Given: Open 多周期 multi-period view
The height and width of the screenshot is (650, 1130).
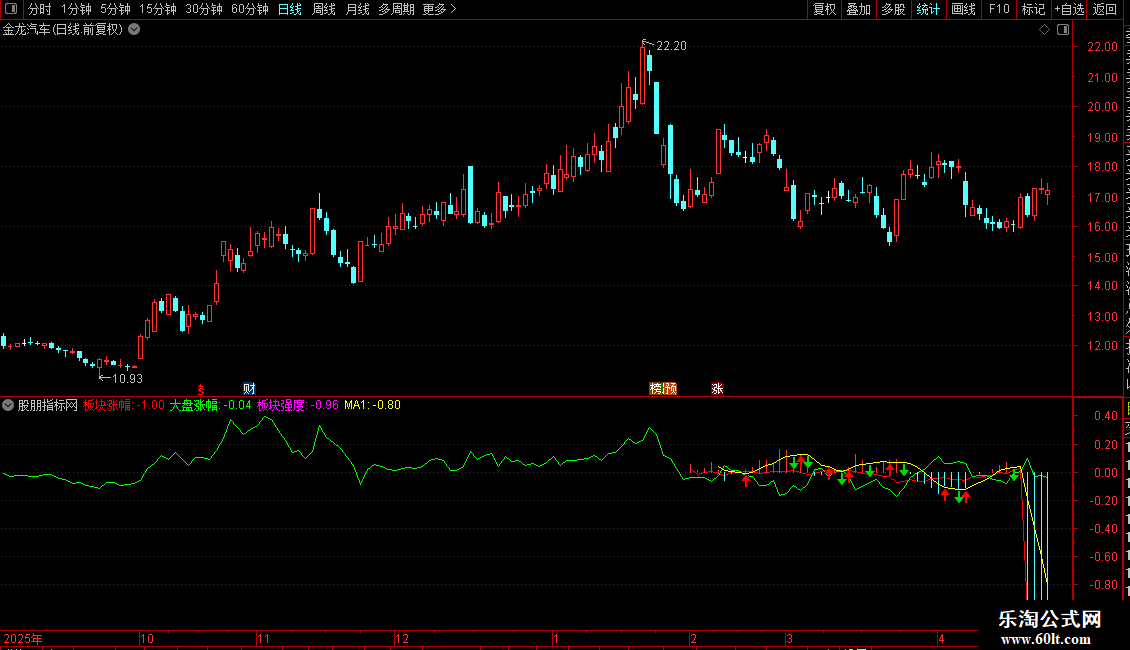Looking at the screenshot, I should pos(396,9).
